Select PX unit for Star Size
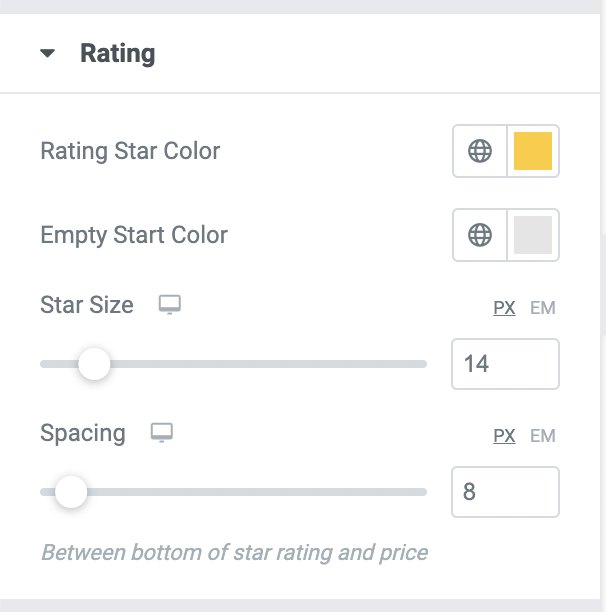Screen dimensions: 606x612 504,308
